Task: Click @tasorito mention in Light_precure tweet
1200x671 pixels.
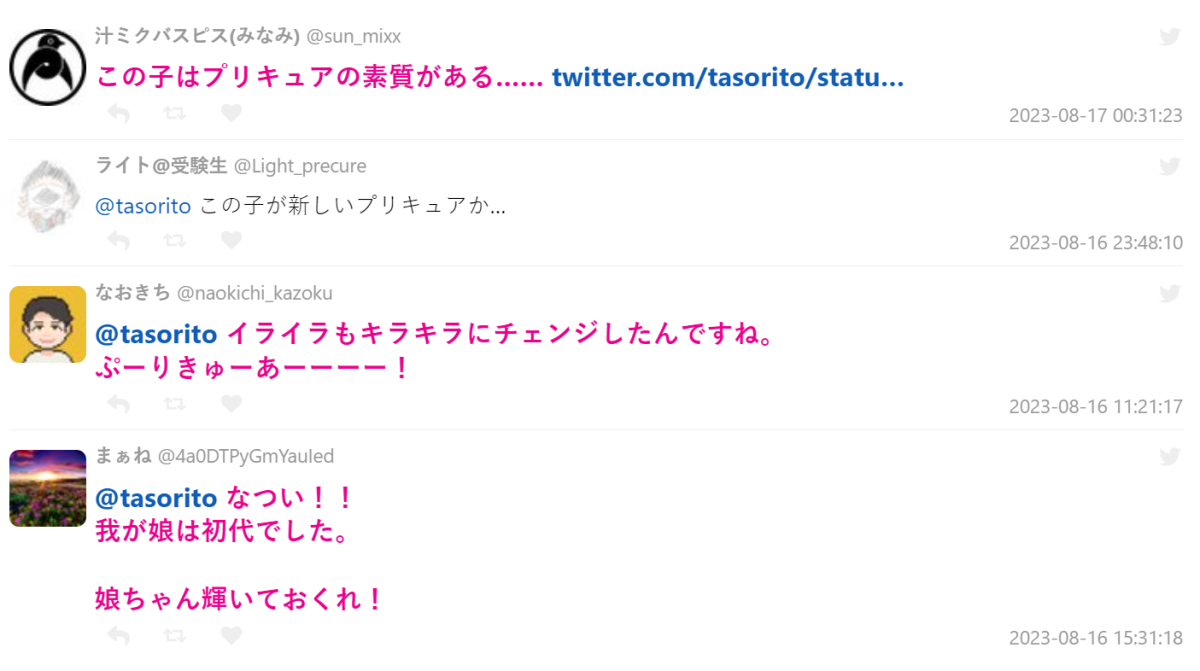Action: [x=143, y=206]
